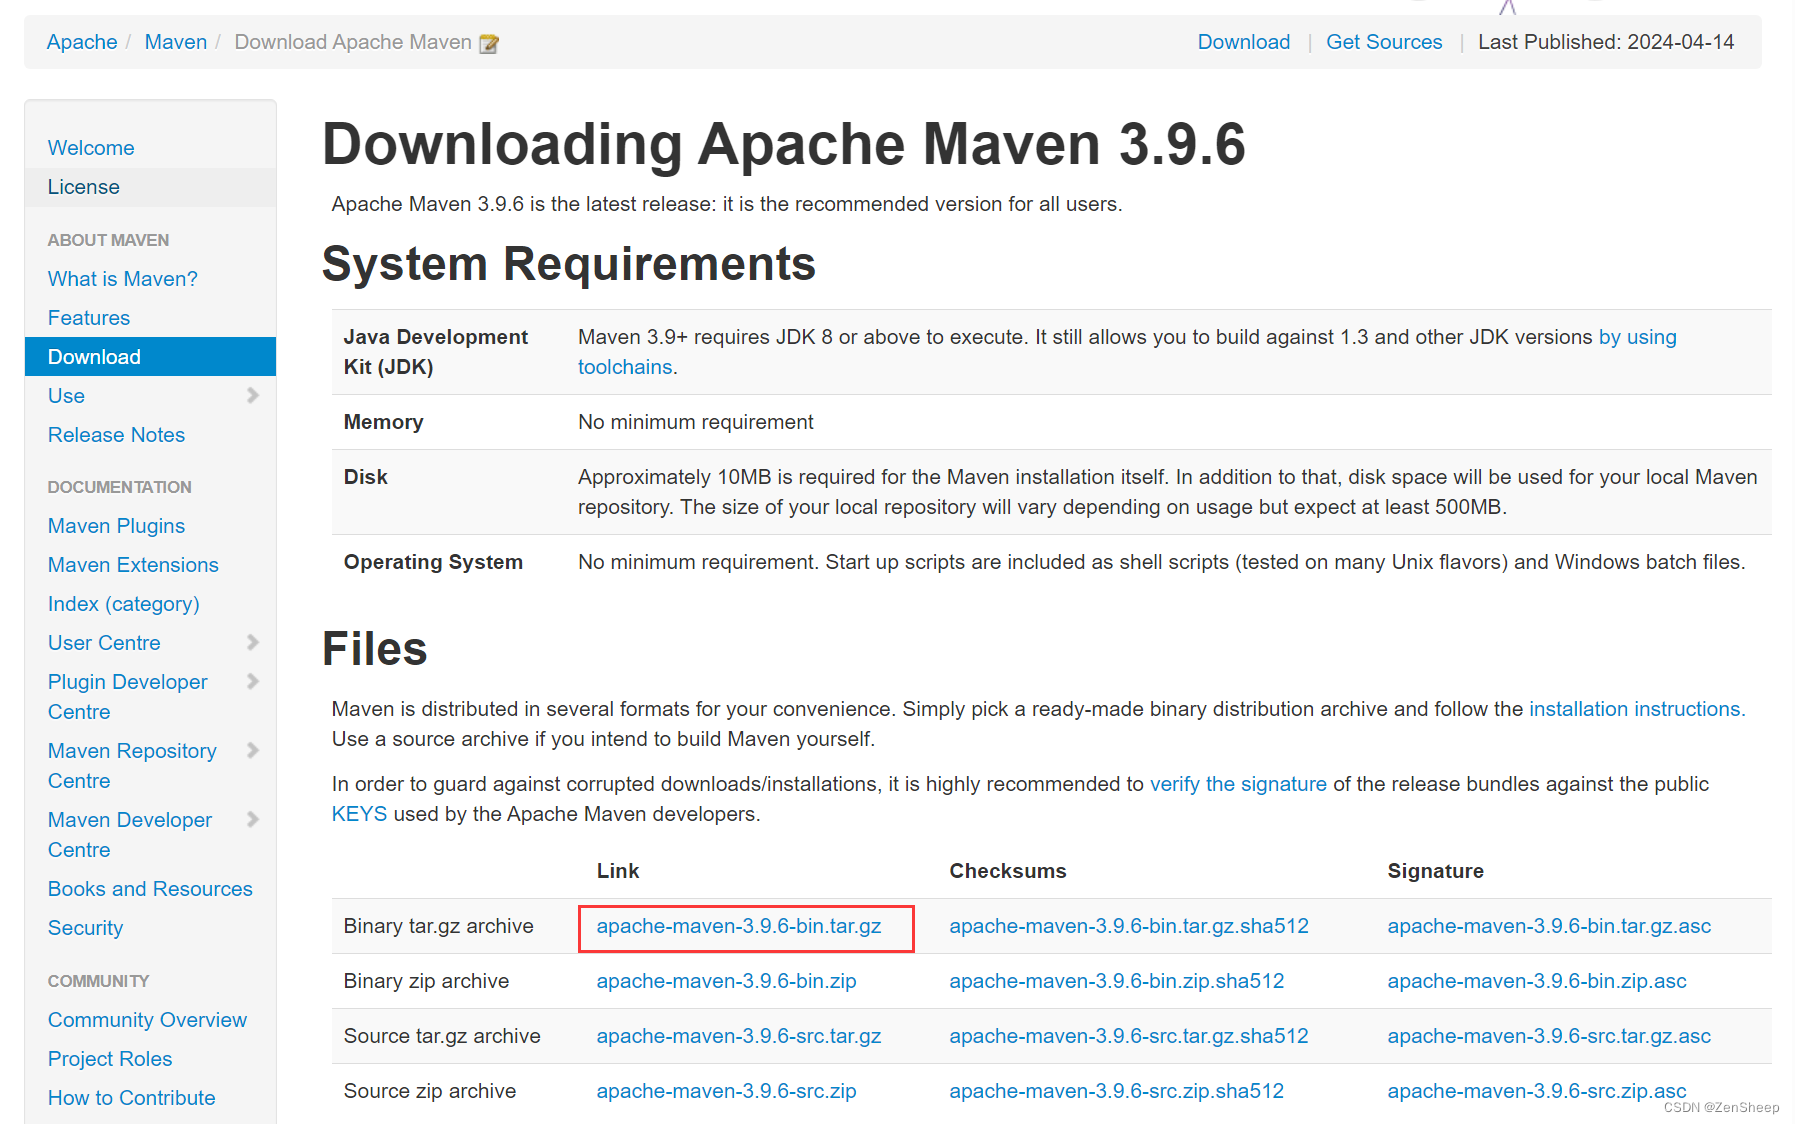
Task: Click the 'Source zip archive' row label
Action: 430,1091
